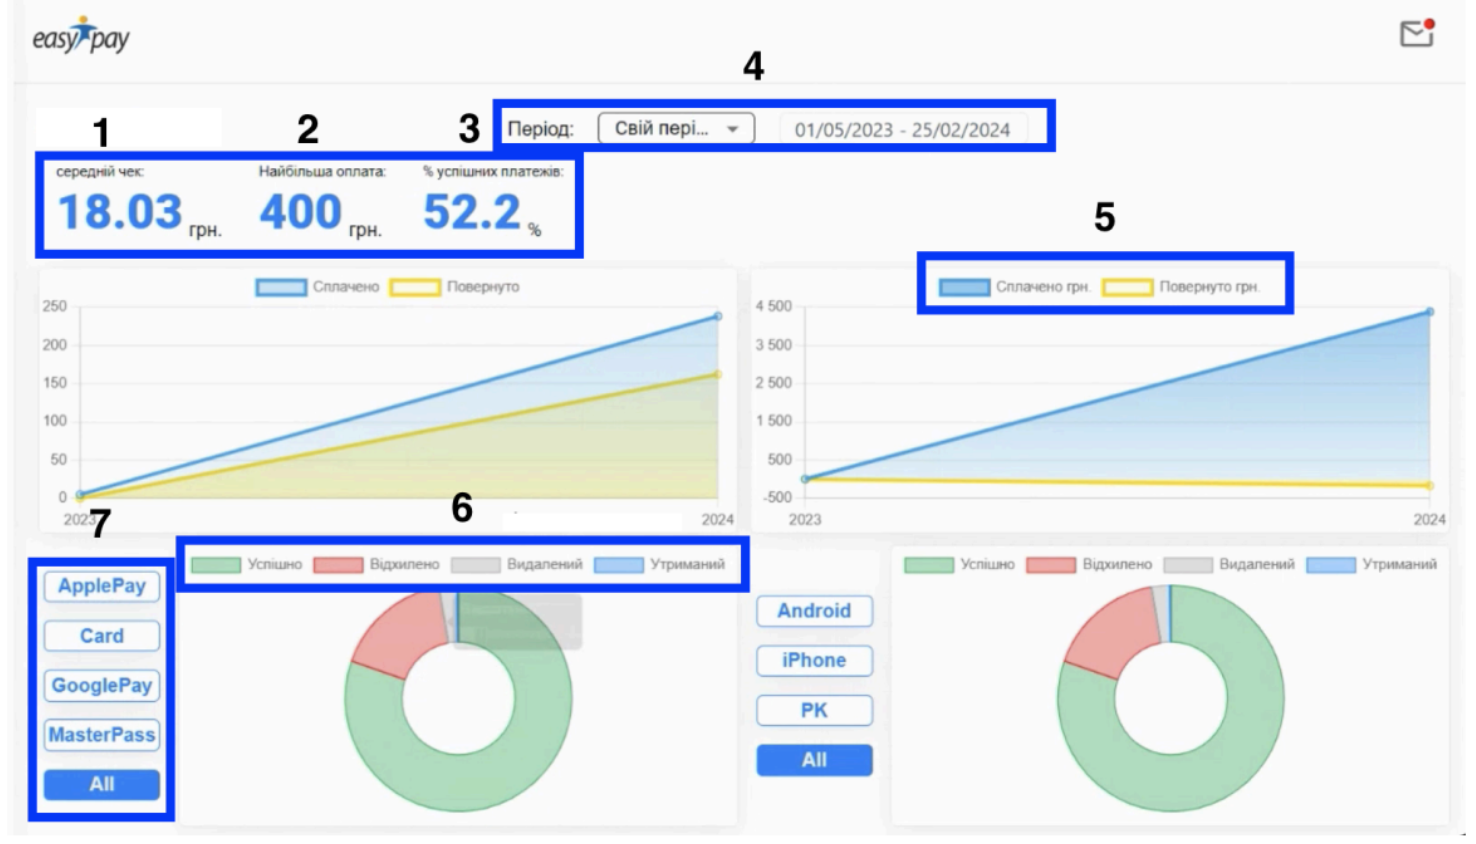Click the easypay logo

81,37
